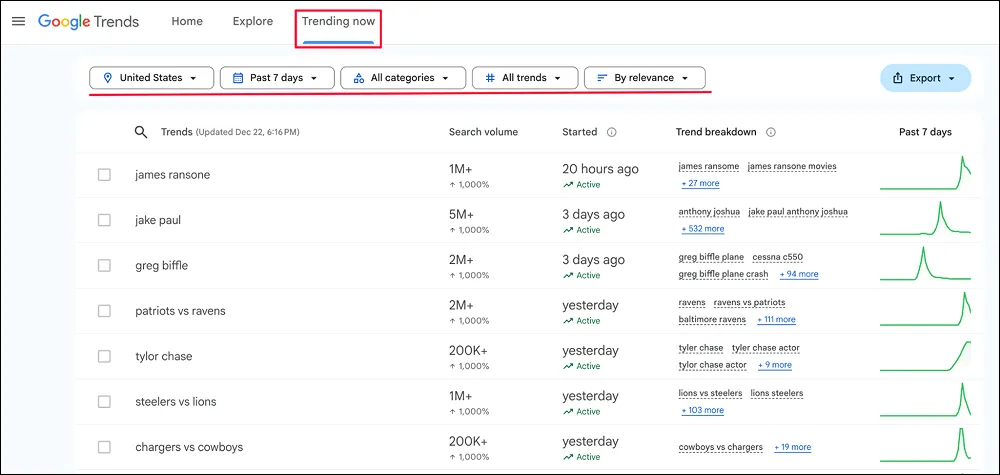Viewport: 1000px width, 475px height.
Task: Open the All trends dropdown
Action: pyautogui.click(x=525, y=78)
